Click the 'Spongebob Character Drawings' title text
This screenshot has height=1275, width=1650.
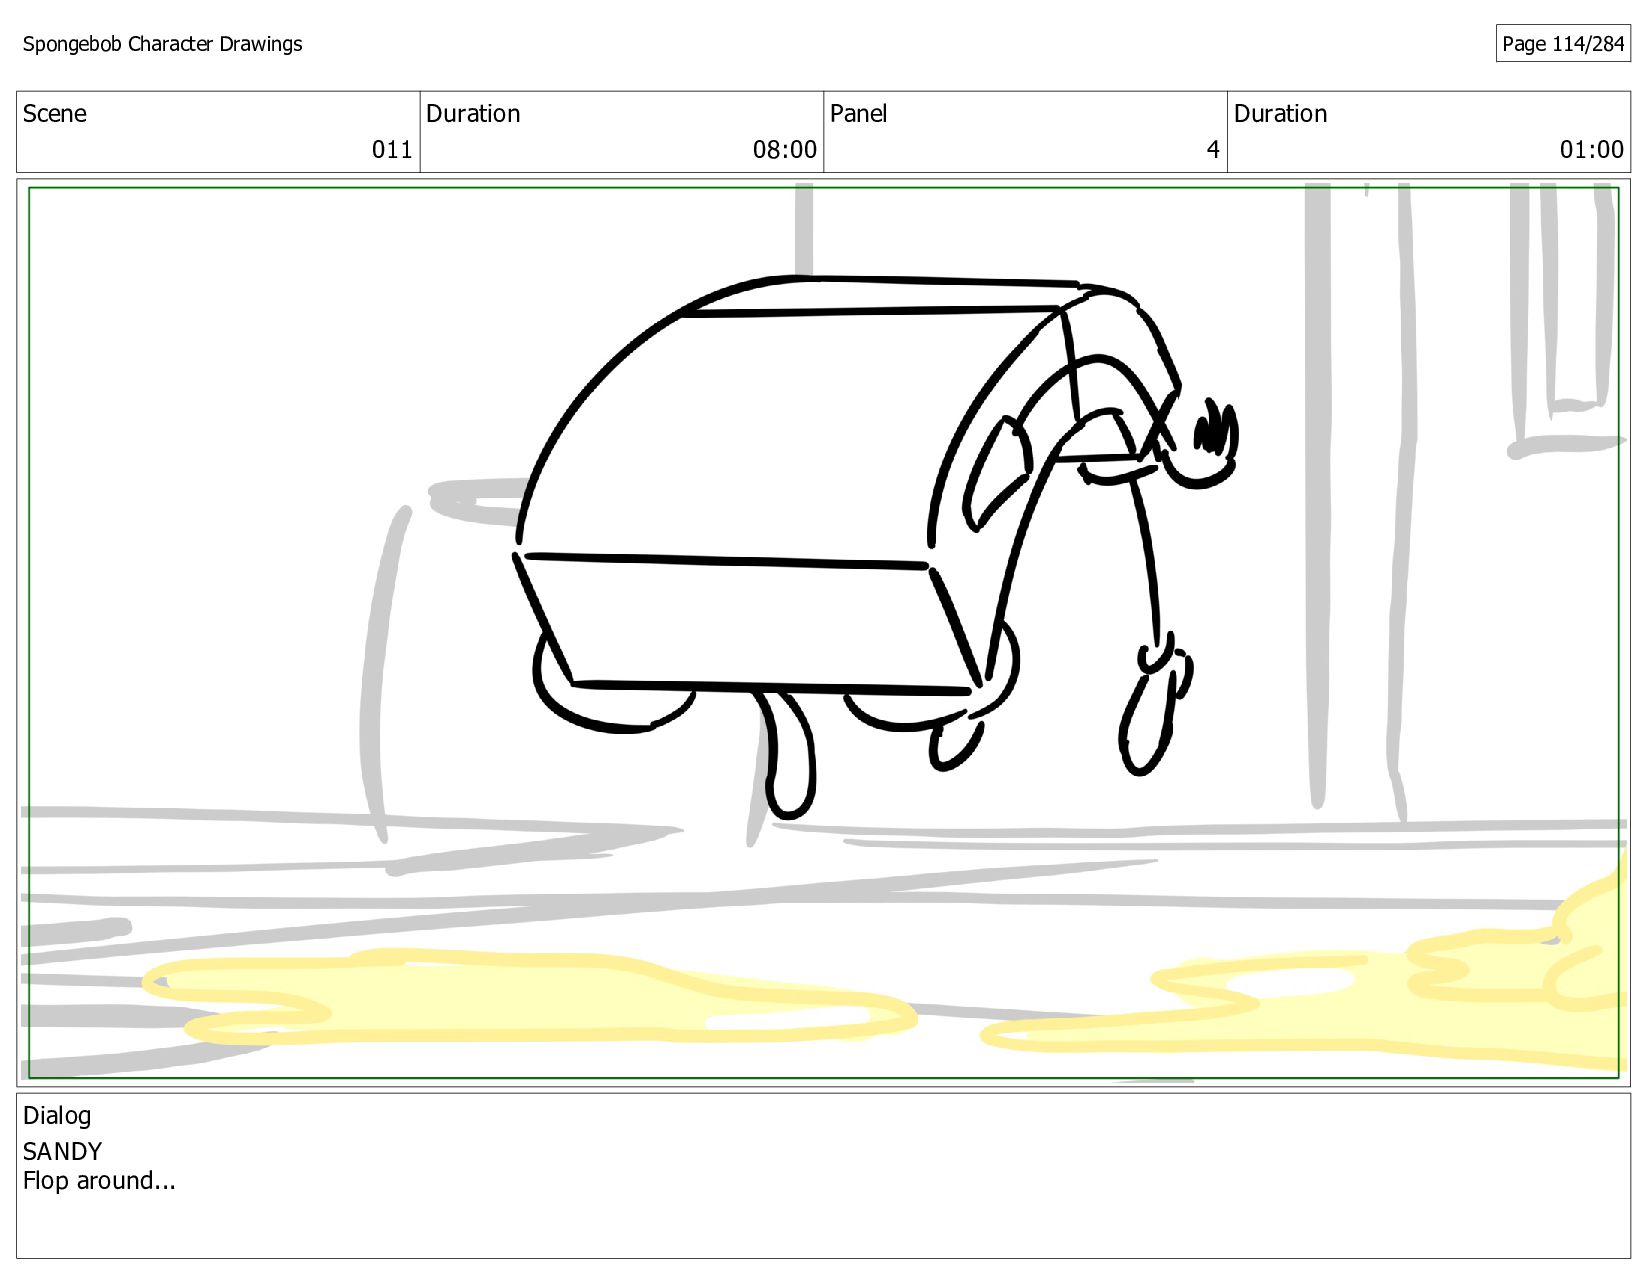(x=162, y=44)
